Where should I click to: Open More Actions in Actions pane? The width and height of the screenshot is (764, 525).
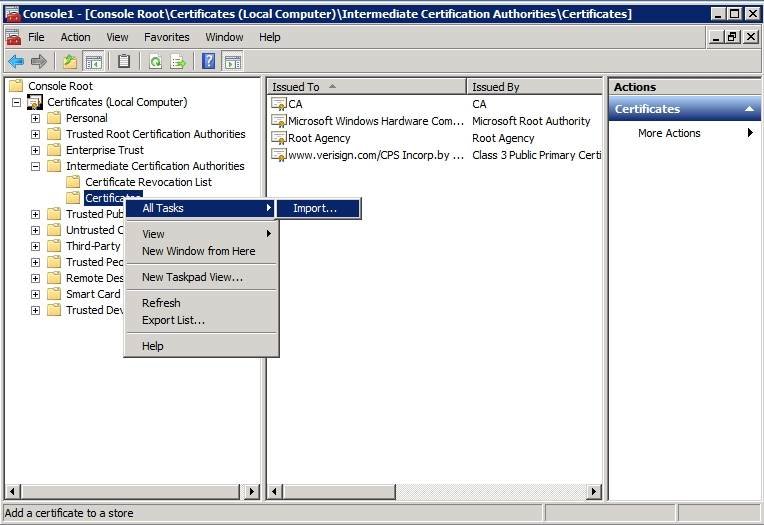tap(685, 133)
